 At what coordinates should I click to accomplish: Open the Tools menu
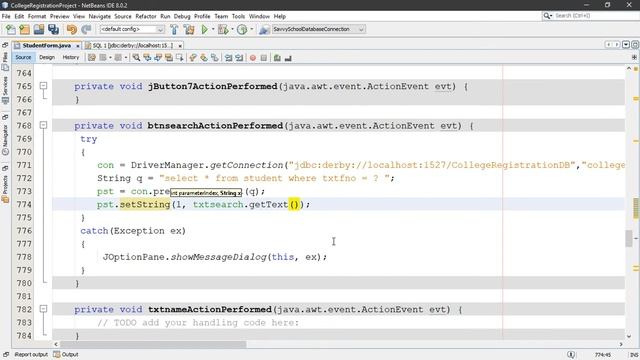(x=238, y=16)
